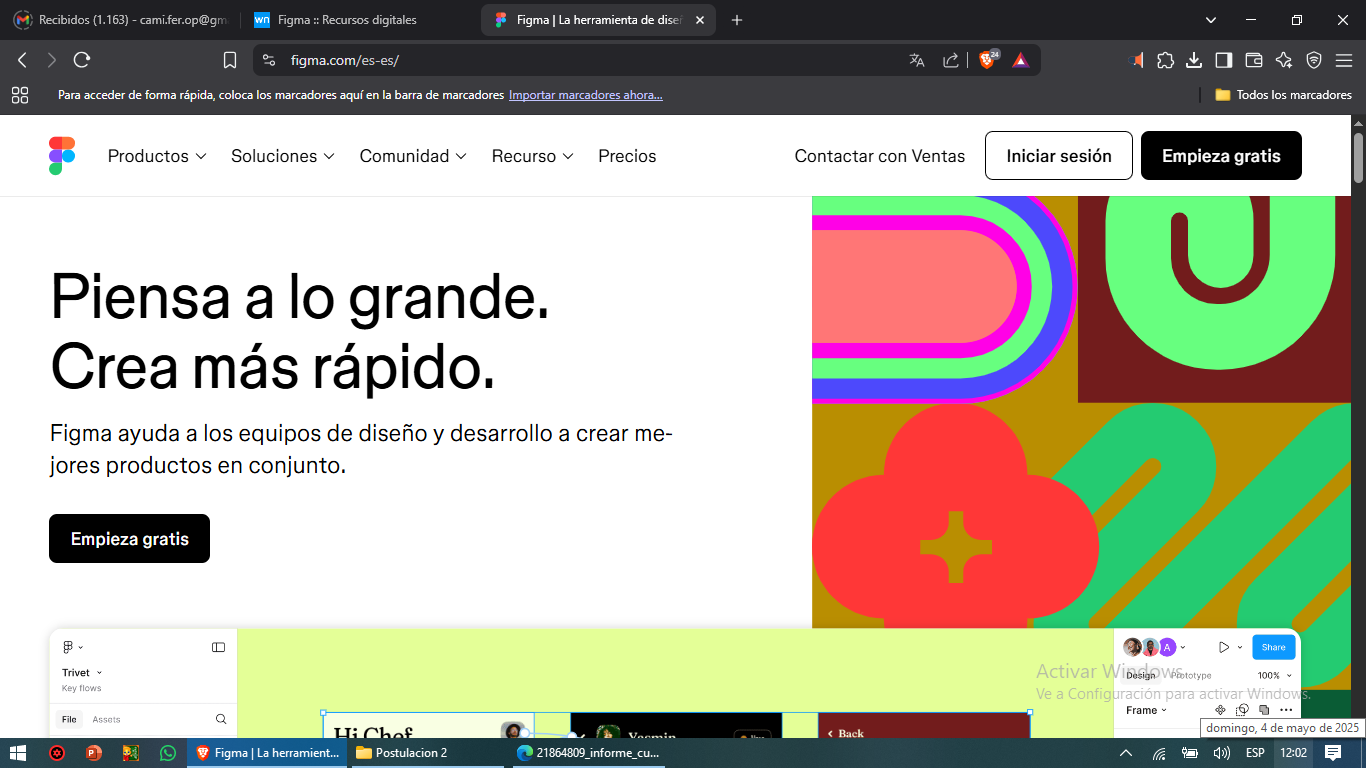Image resolution: width=1366 pixels, height=768 pixels.
Task: Reload the page with the refresh icon
Action: 82,60
